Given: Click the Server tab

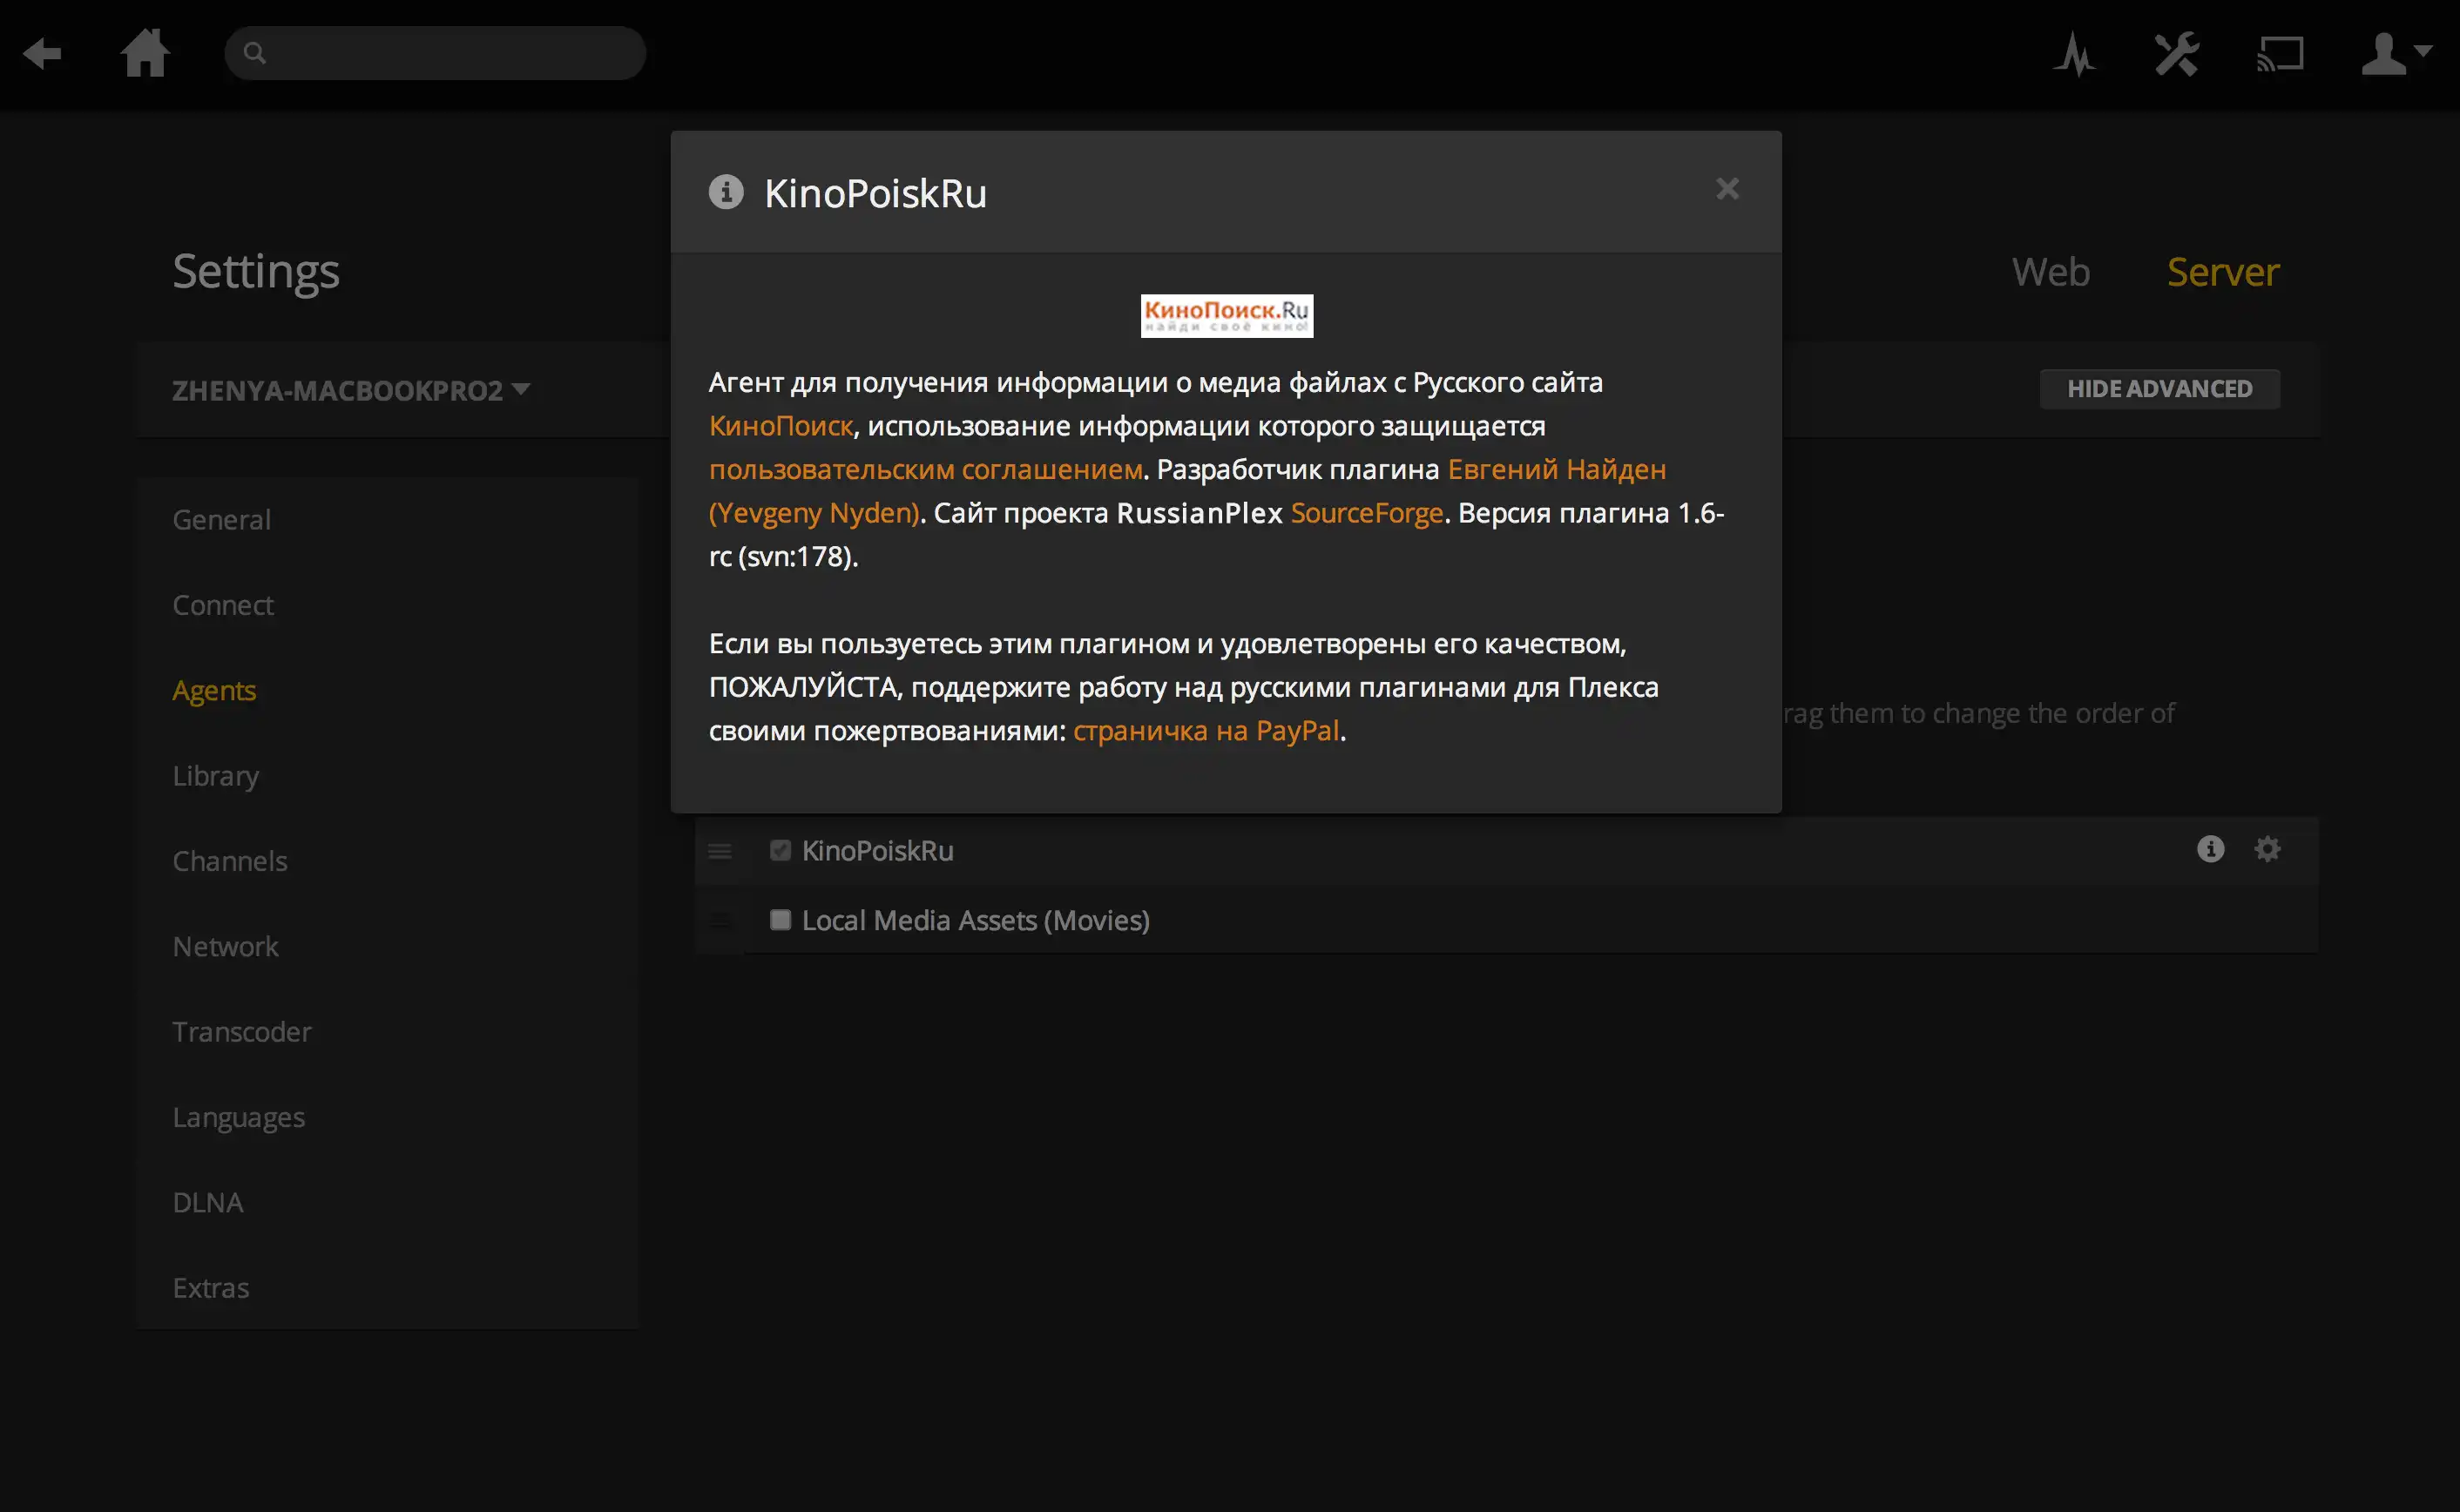Looking at the screenshot, I should (2223, 273).
